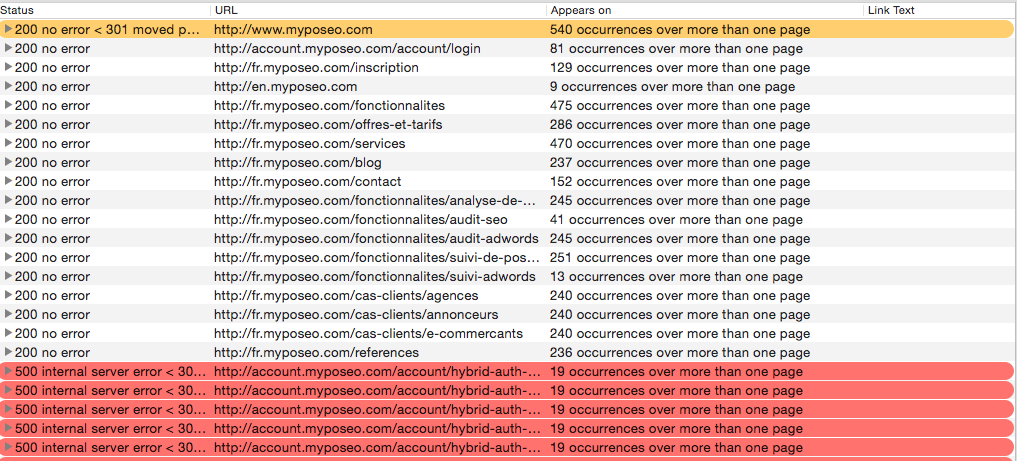Select the http://www.myposeo.com URL cell

293,30
